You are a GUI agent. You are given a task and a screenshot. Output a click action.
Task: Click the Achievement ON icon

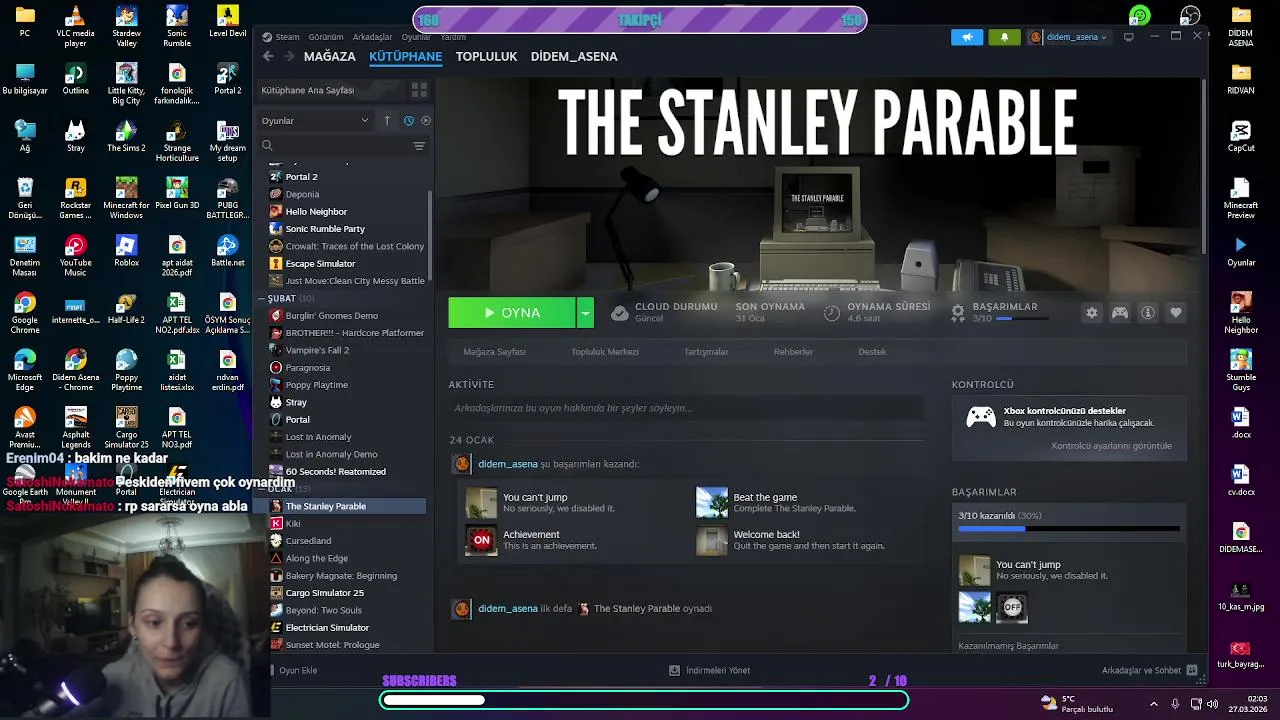coord(481,540)
